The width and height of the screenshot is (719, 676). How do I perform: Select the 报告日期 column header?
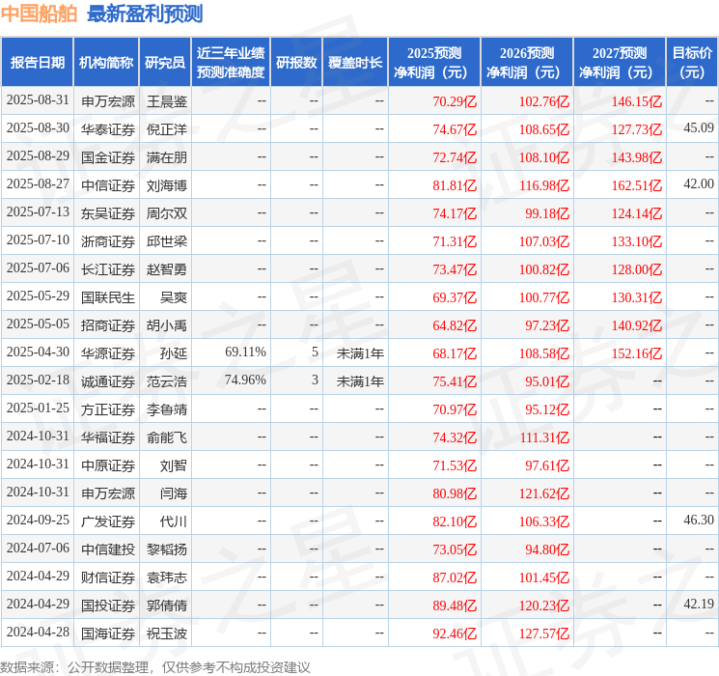coord(37,62)
